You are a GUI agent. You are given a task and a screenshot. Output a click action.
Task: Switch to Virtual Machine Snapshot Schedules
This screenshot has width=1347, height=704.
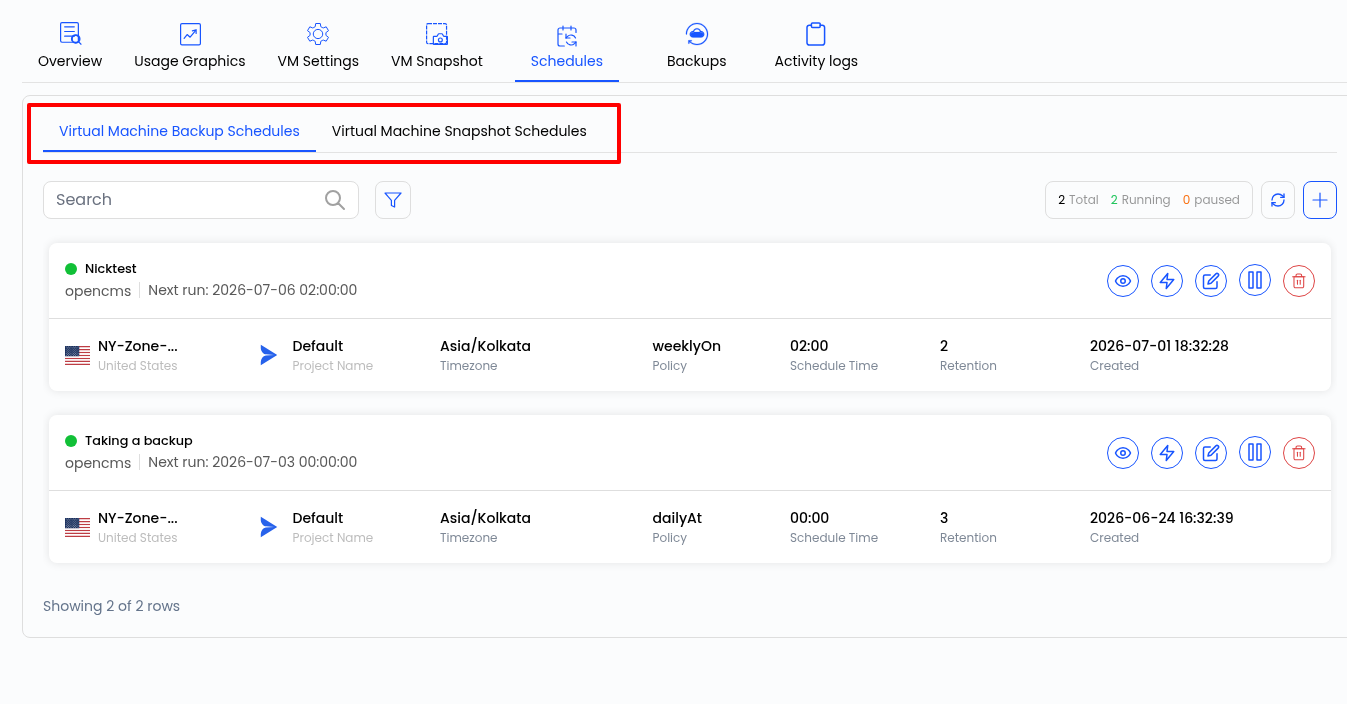coord(459,131)
